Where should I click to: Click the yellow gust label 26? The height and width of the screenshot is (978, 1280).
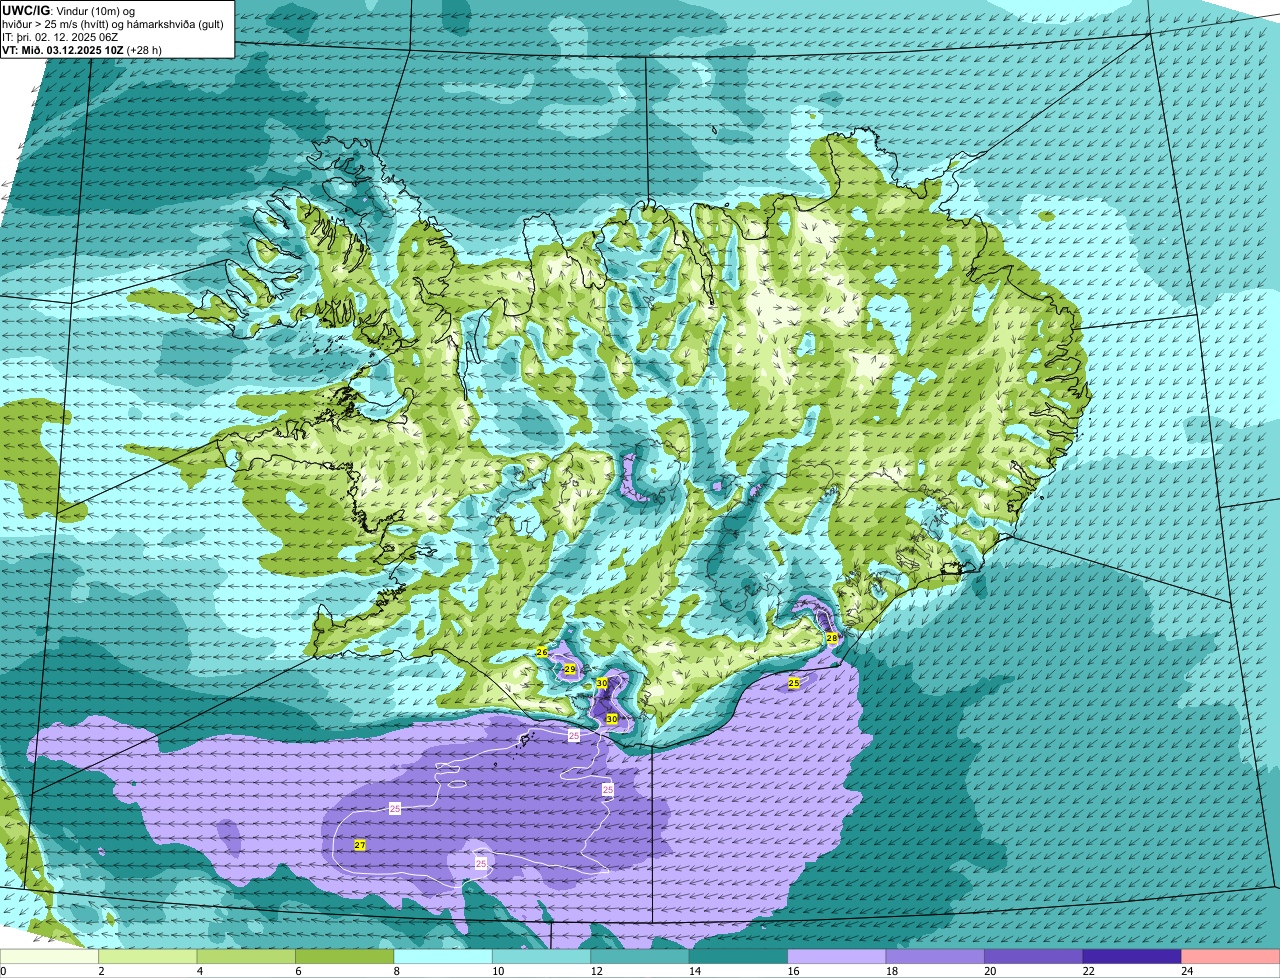pos(542,652)
